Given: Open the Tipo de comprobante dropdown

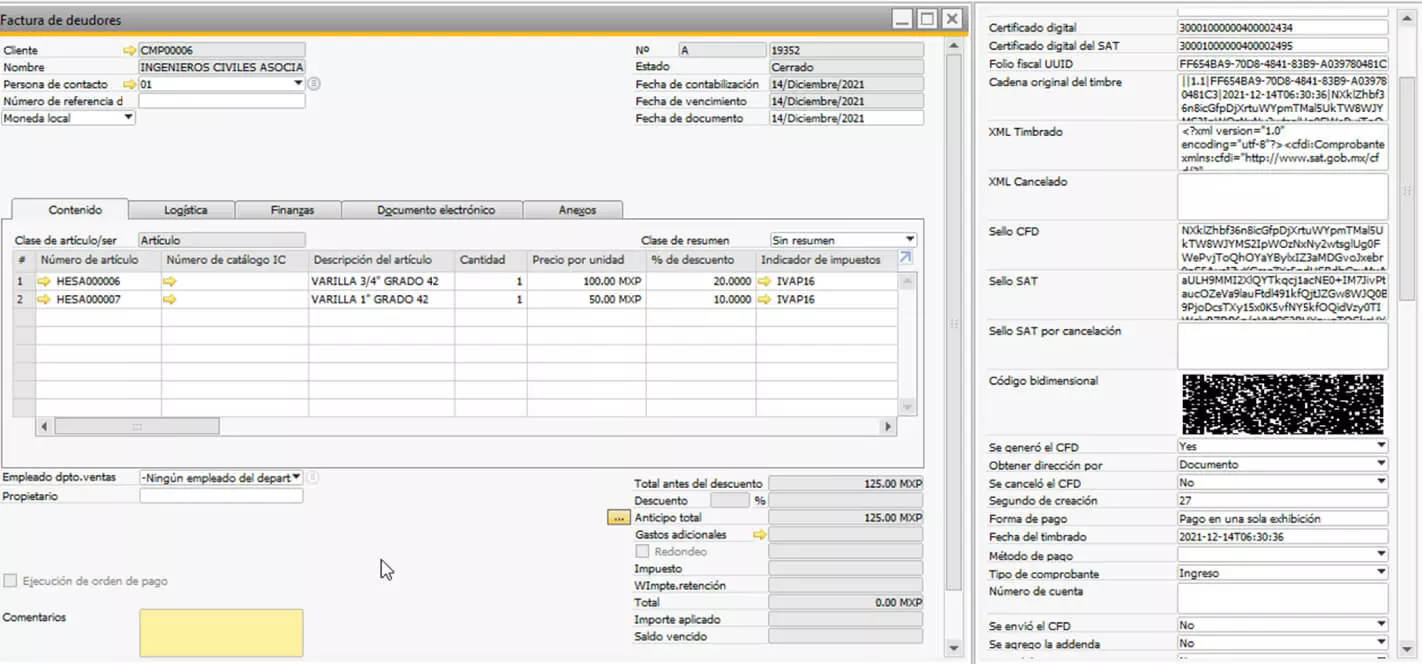Looking at the screenshot, I should pos(1381,573).
